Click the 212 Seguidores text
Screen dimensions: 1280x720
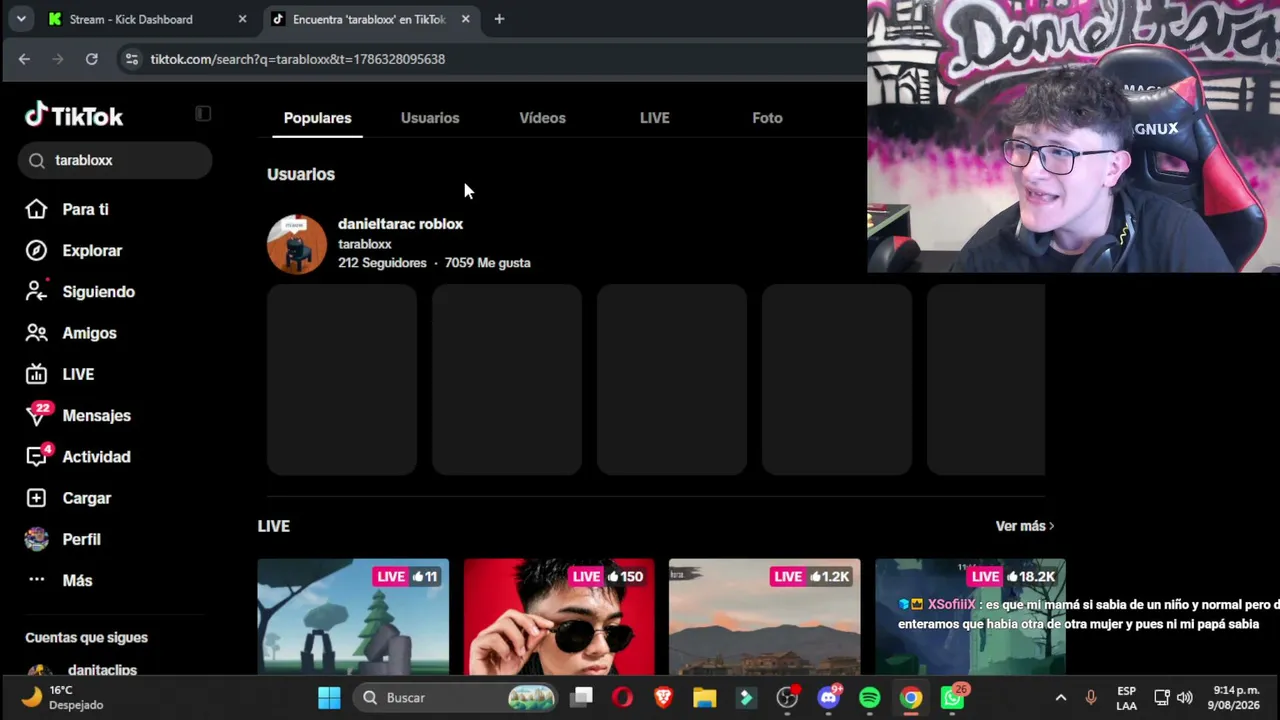[x=382, y=263]
